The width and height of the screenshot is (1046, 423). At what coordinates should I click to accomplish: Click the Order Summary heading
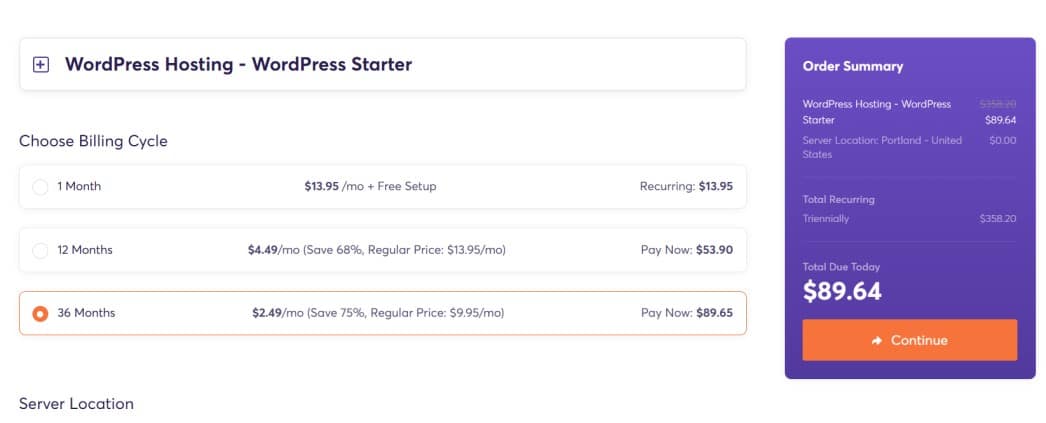coord(853,66)
